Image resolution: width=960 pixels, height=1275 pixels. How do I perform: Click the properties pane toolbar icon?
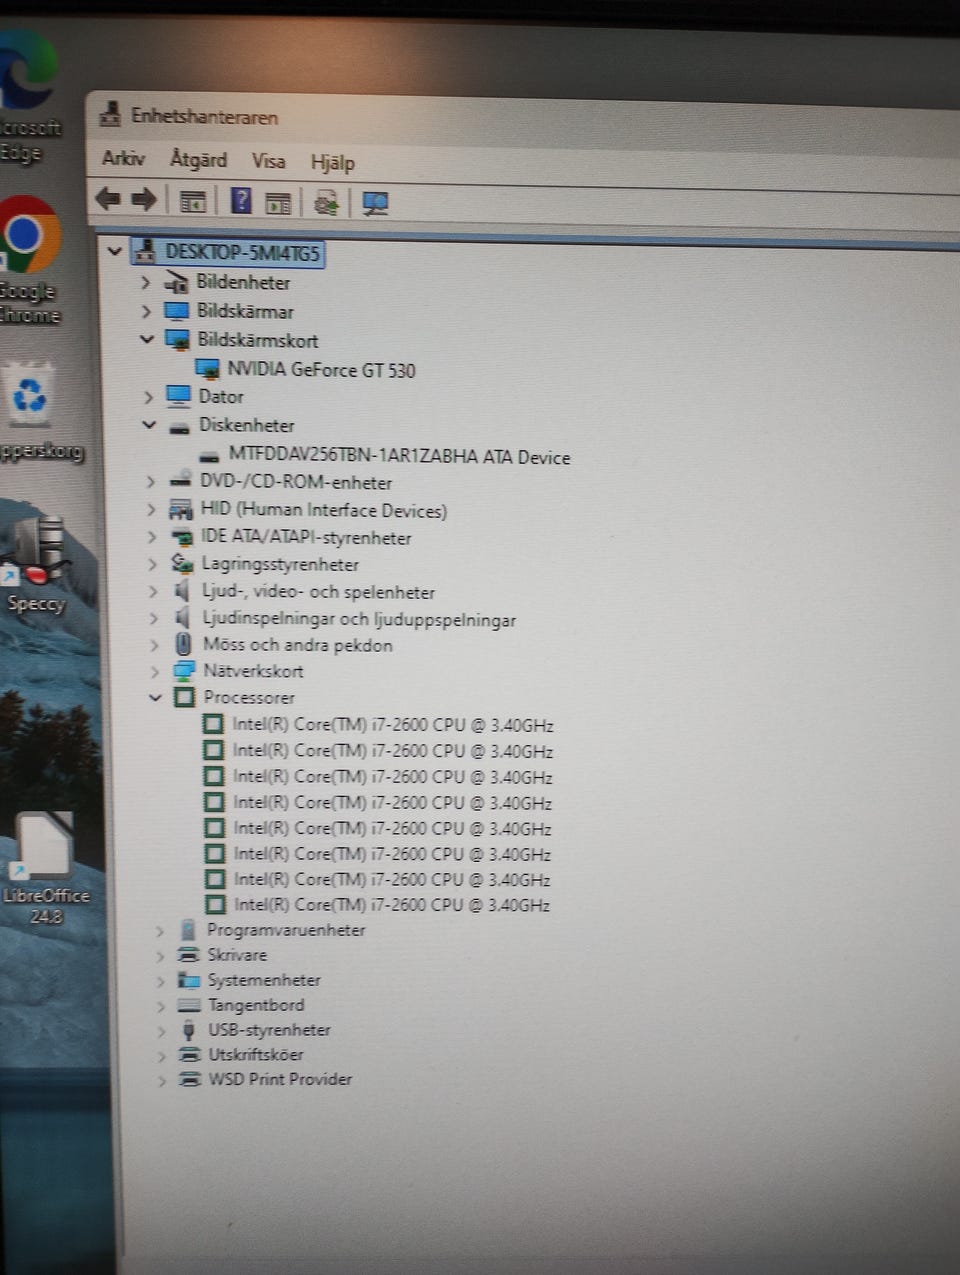point(278,203)
